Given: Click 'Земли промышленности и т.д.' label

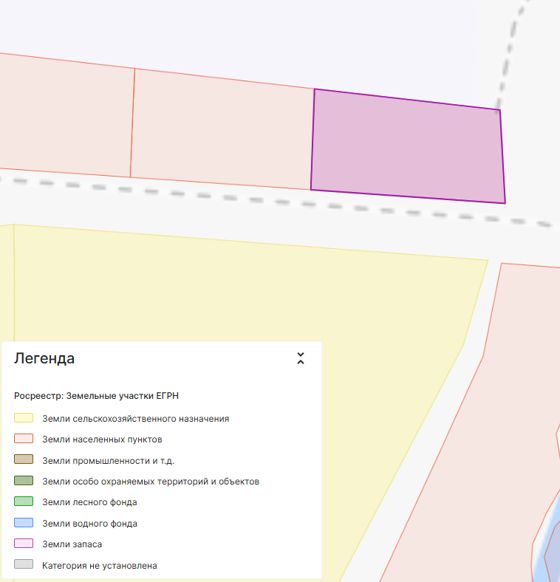Looking at the screenshot, I should click(108, 461).
